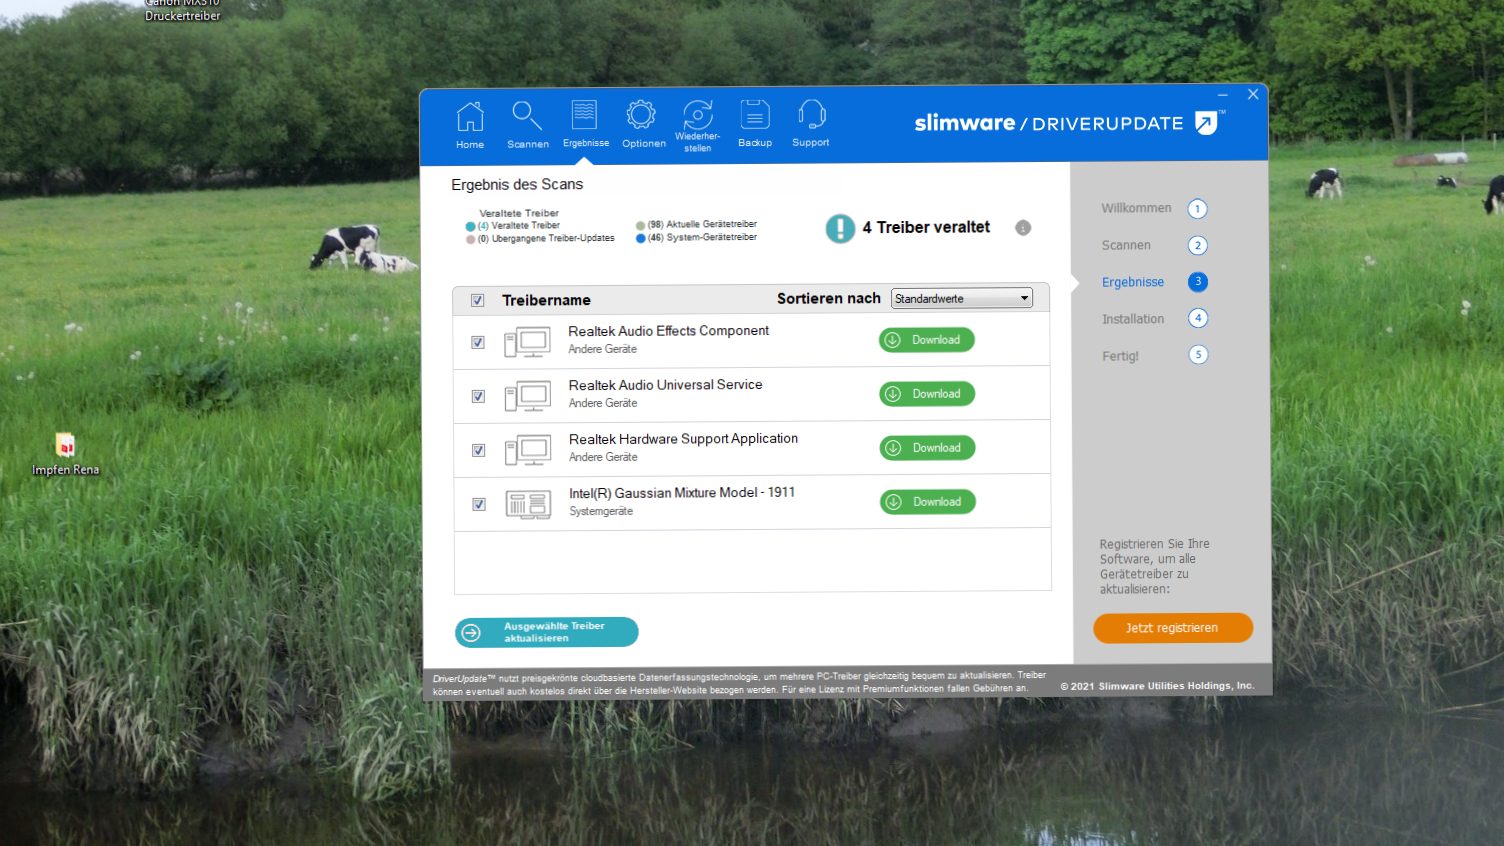Viewport: 1504px width, 846px height.
Task: Click Ausgewählte Treiber aktualisieren button
Action: point(546,632)
